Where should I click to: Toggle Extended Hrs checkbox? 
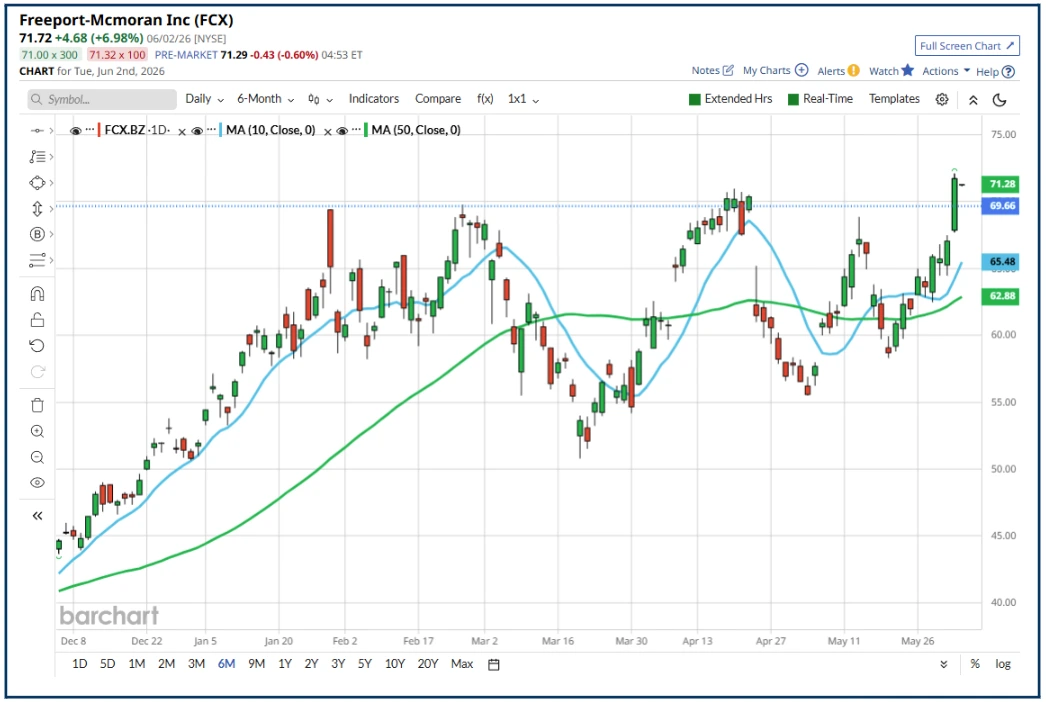coord(694,99)
